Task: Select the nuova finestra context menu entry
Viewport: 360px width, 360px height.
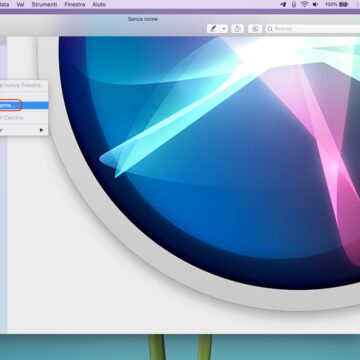Action: coord(24,85)
